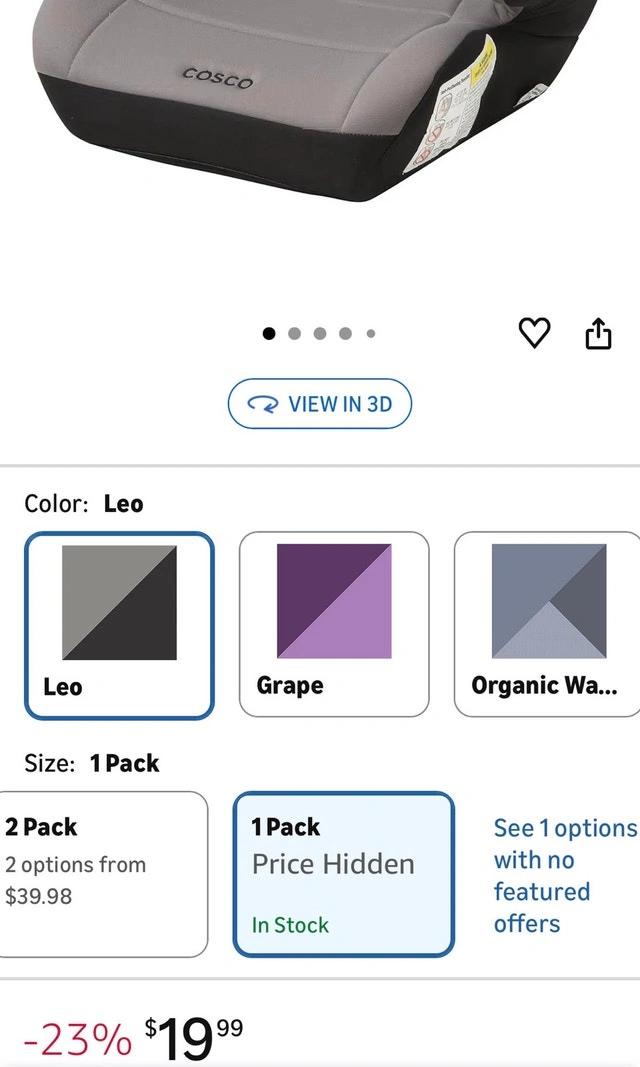640x1067 pixels.
Task: Tap the $19.99 price text
Action: (193, 1038)
